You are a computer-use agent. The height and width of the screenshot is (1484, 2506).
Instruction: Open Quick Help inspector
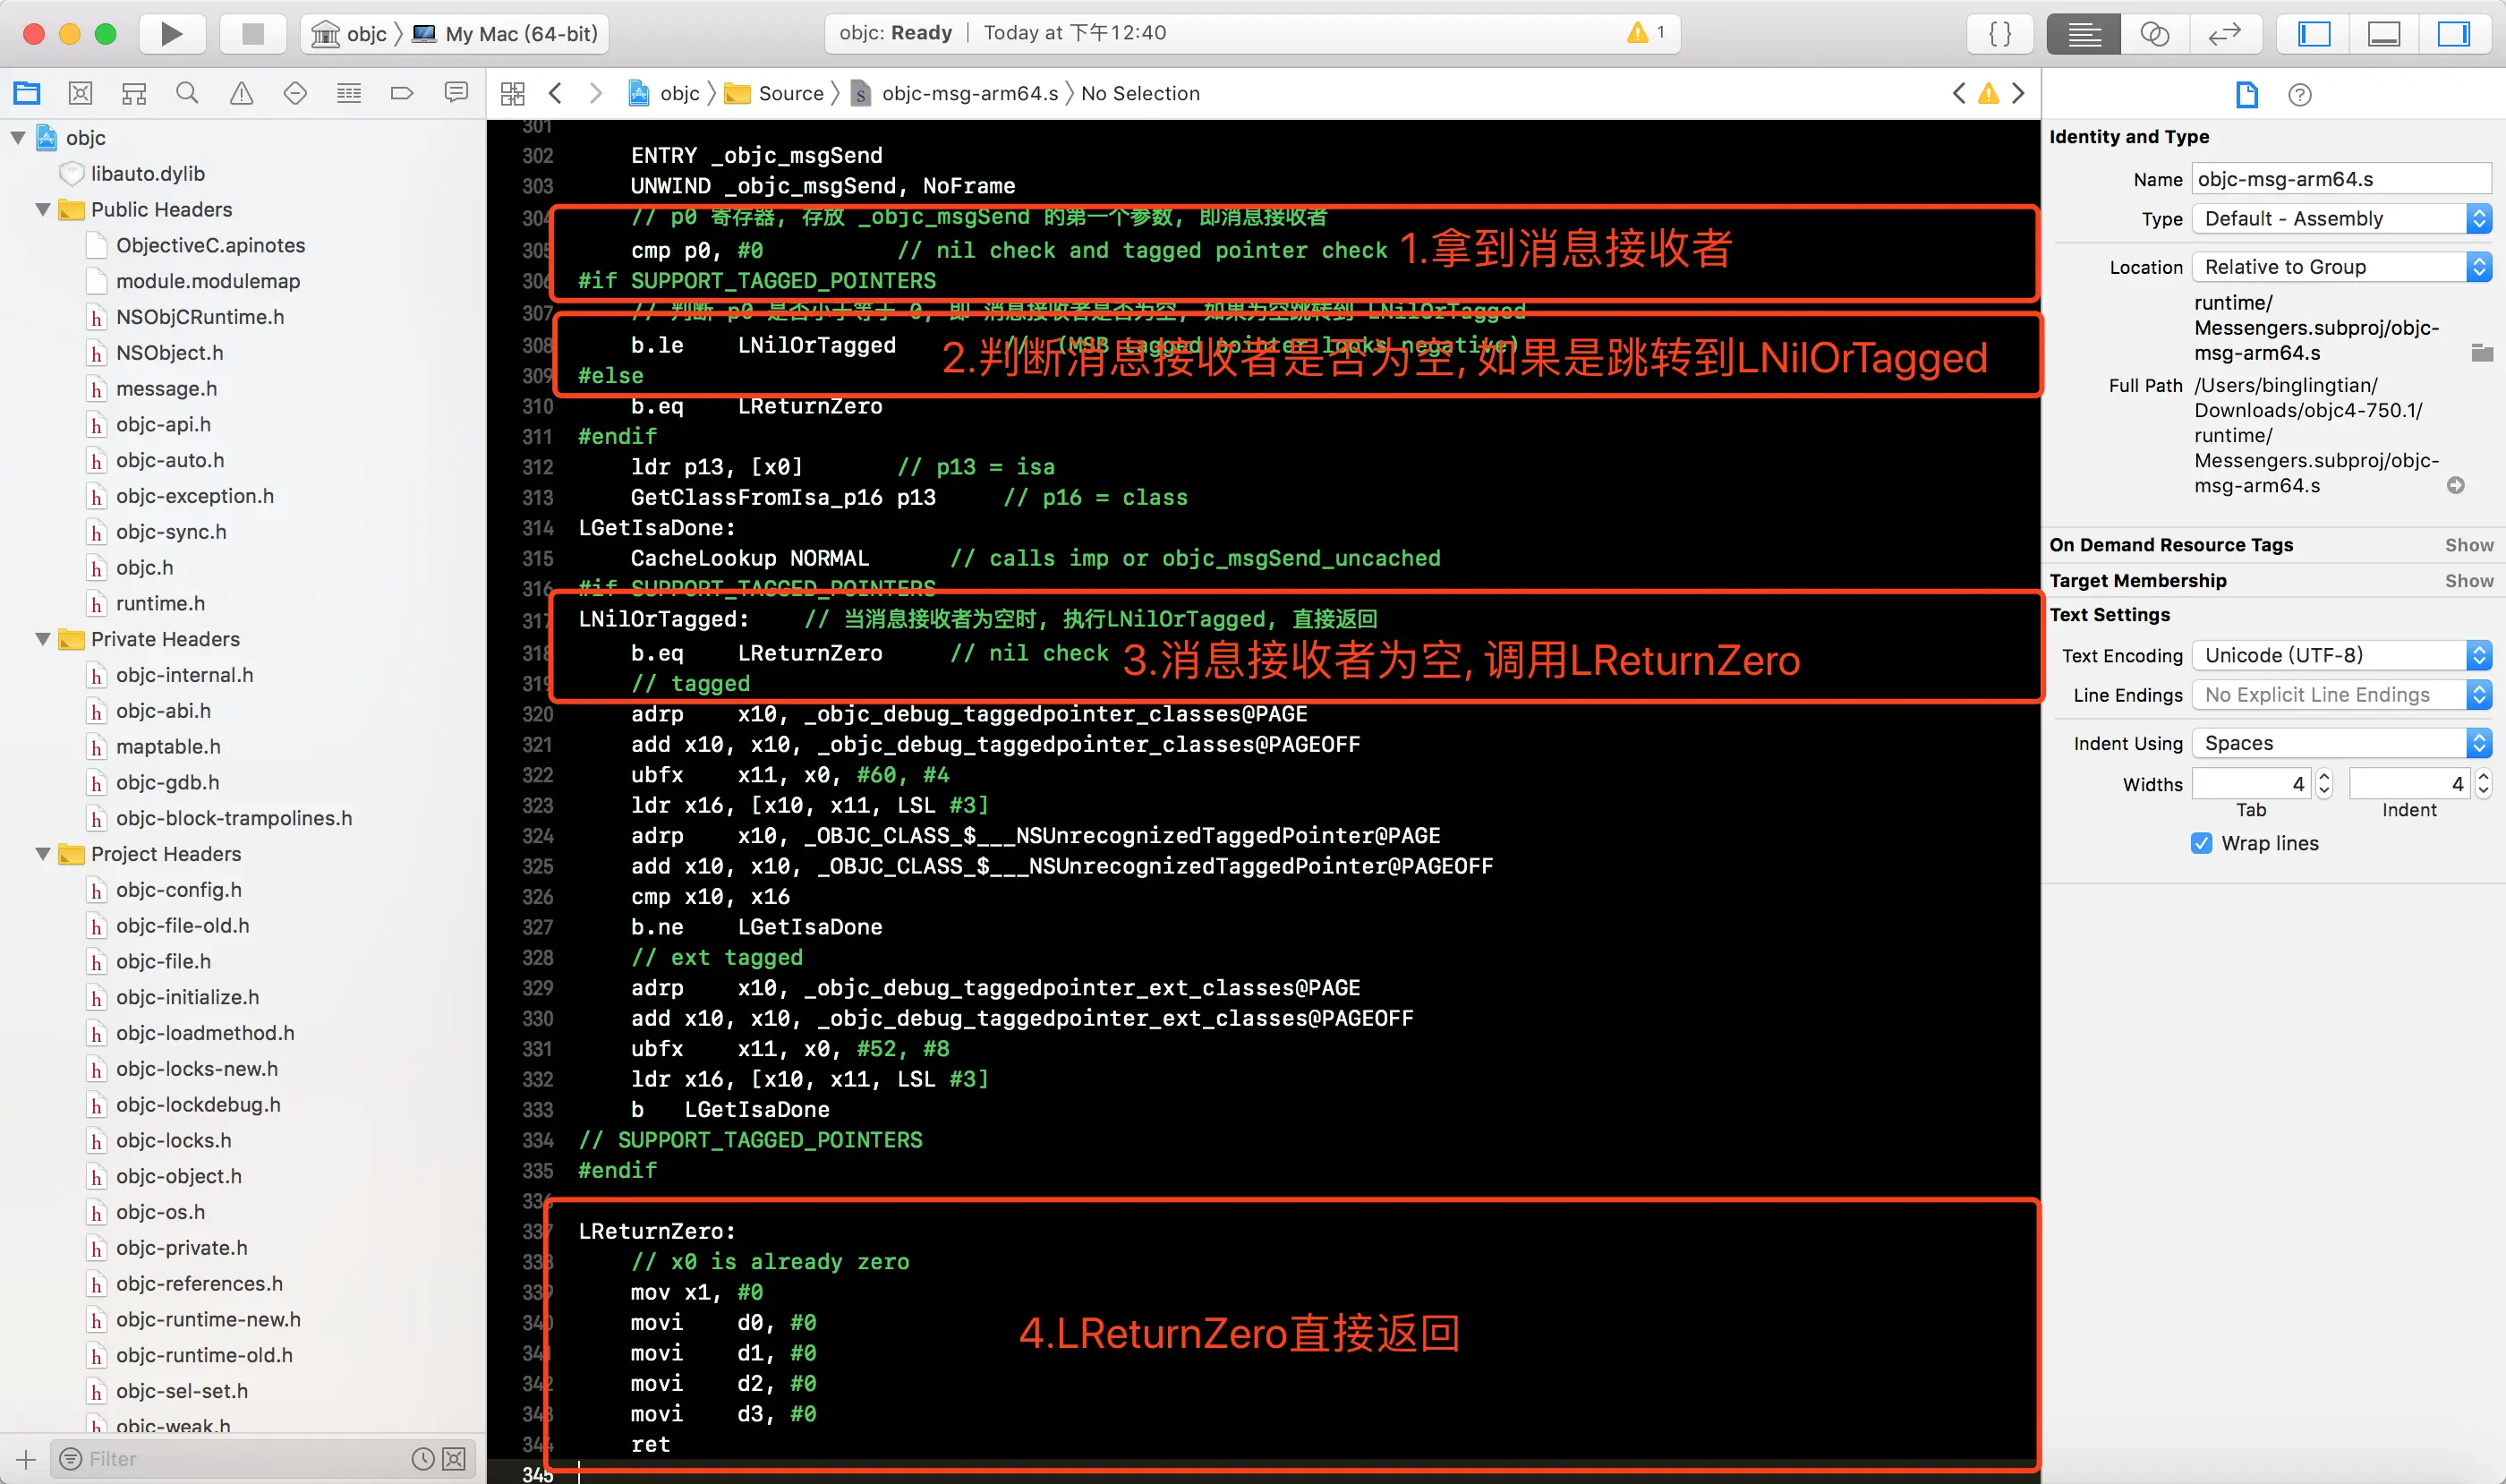(x=2299, y=95)
